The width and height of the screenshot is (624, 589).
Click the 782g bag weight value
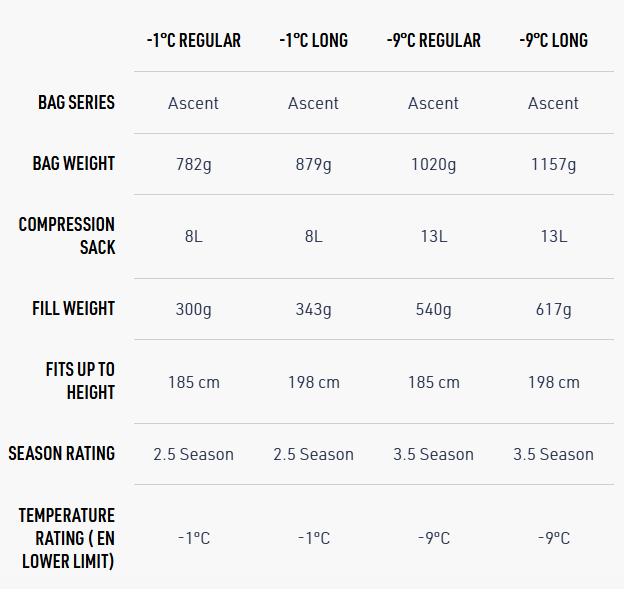click(x=193, y=164)
